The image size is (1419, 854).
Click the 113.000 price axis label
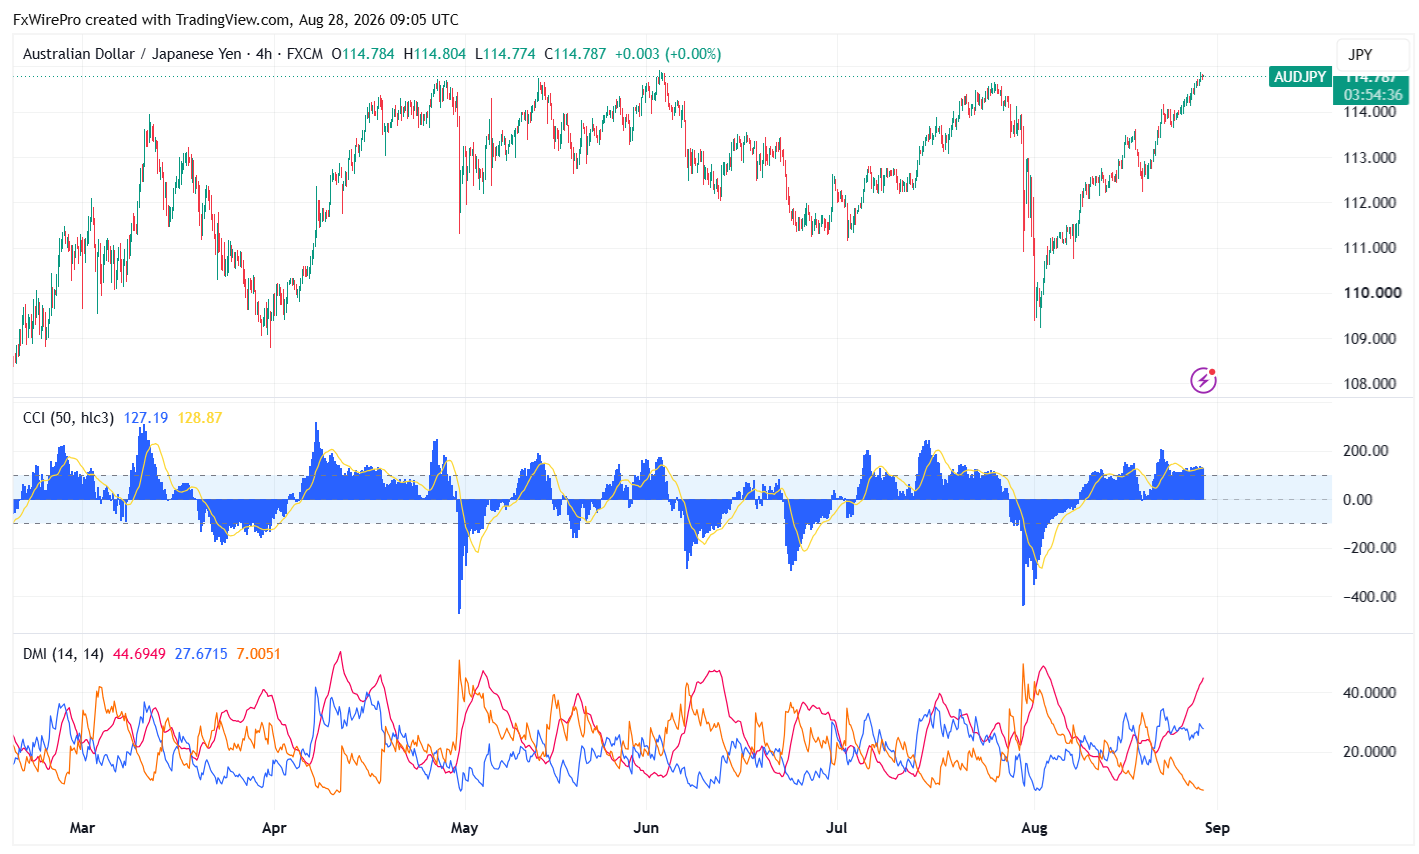pyautogui.click(x=1370, y=157)
